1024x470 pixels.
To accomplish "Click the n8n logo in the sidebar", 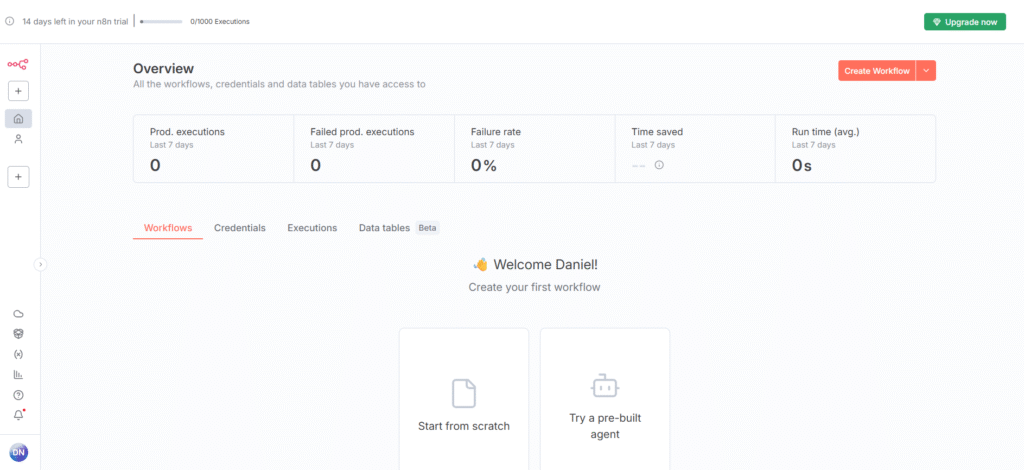I will tap(18, 64).
